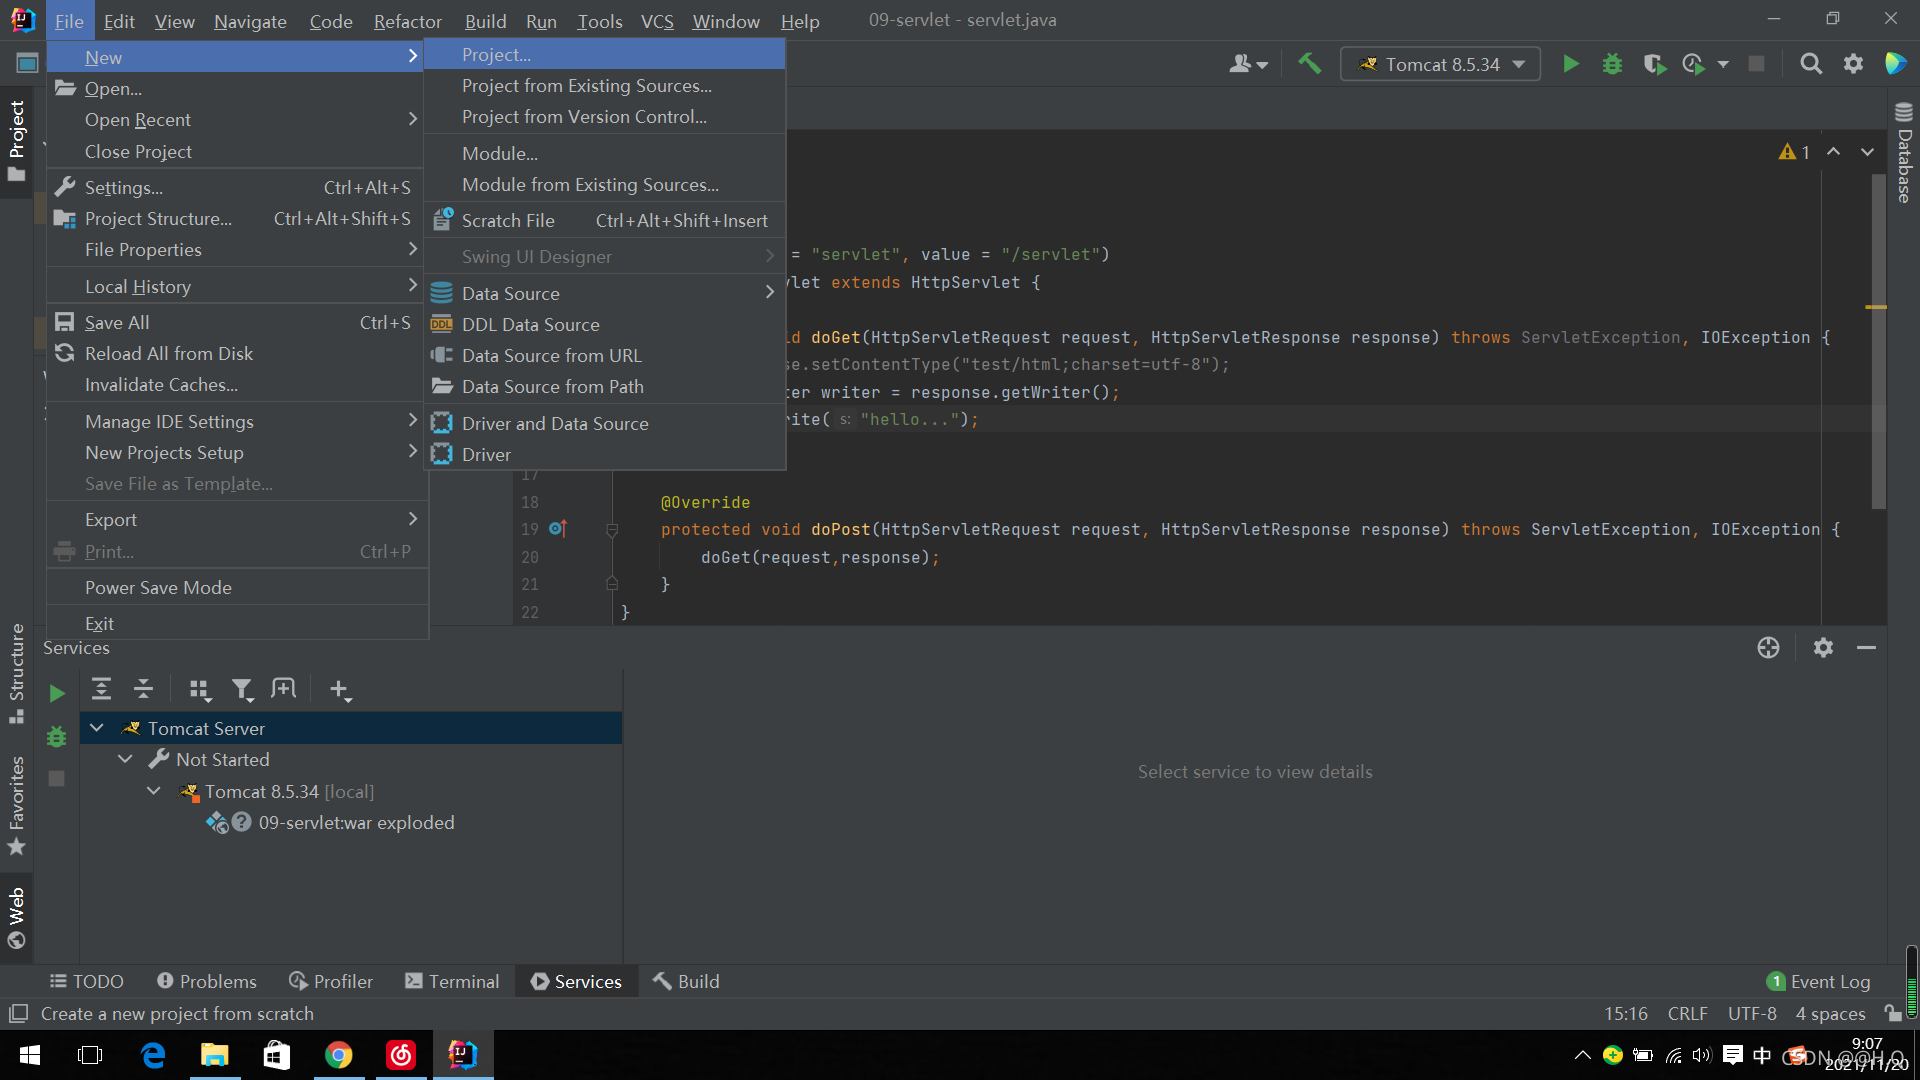Click the Run/Play button for Tomcat
The width and height of the screenshot is (1920, 1080).
pyautogui.click(x=1571, y=63)
